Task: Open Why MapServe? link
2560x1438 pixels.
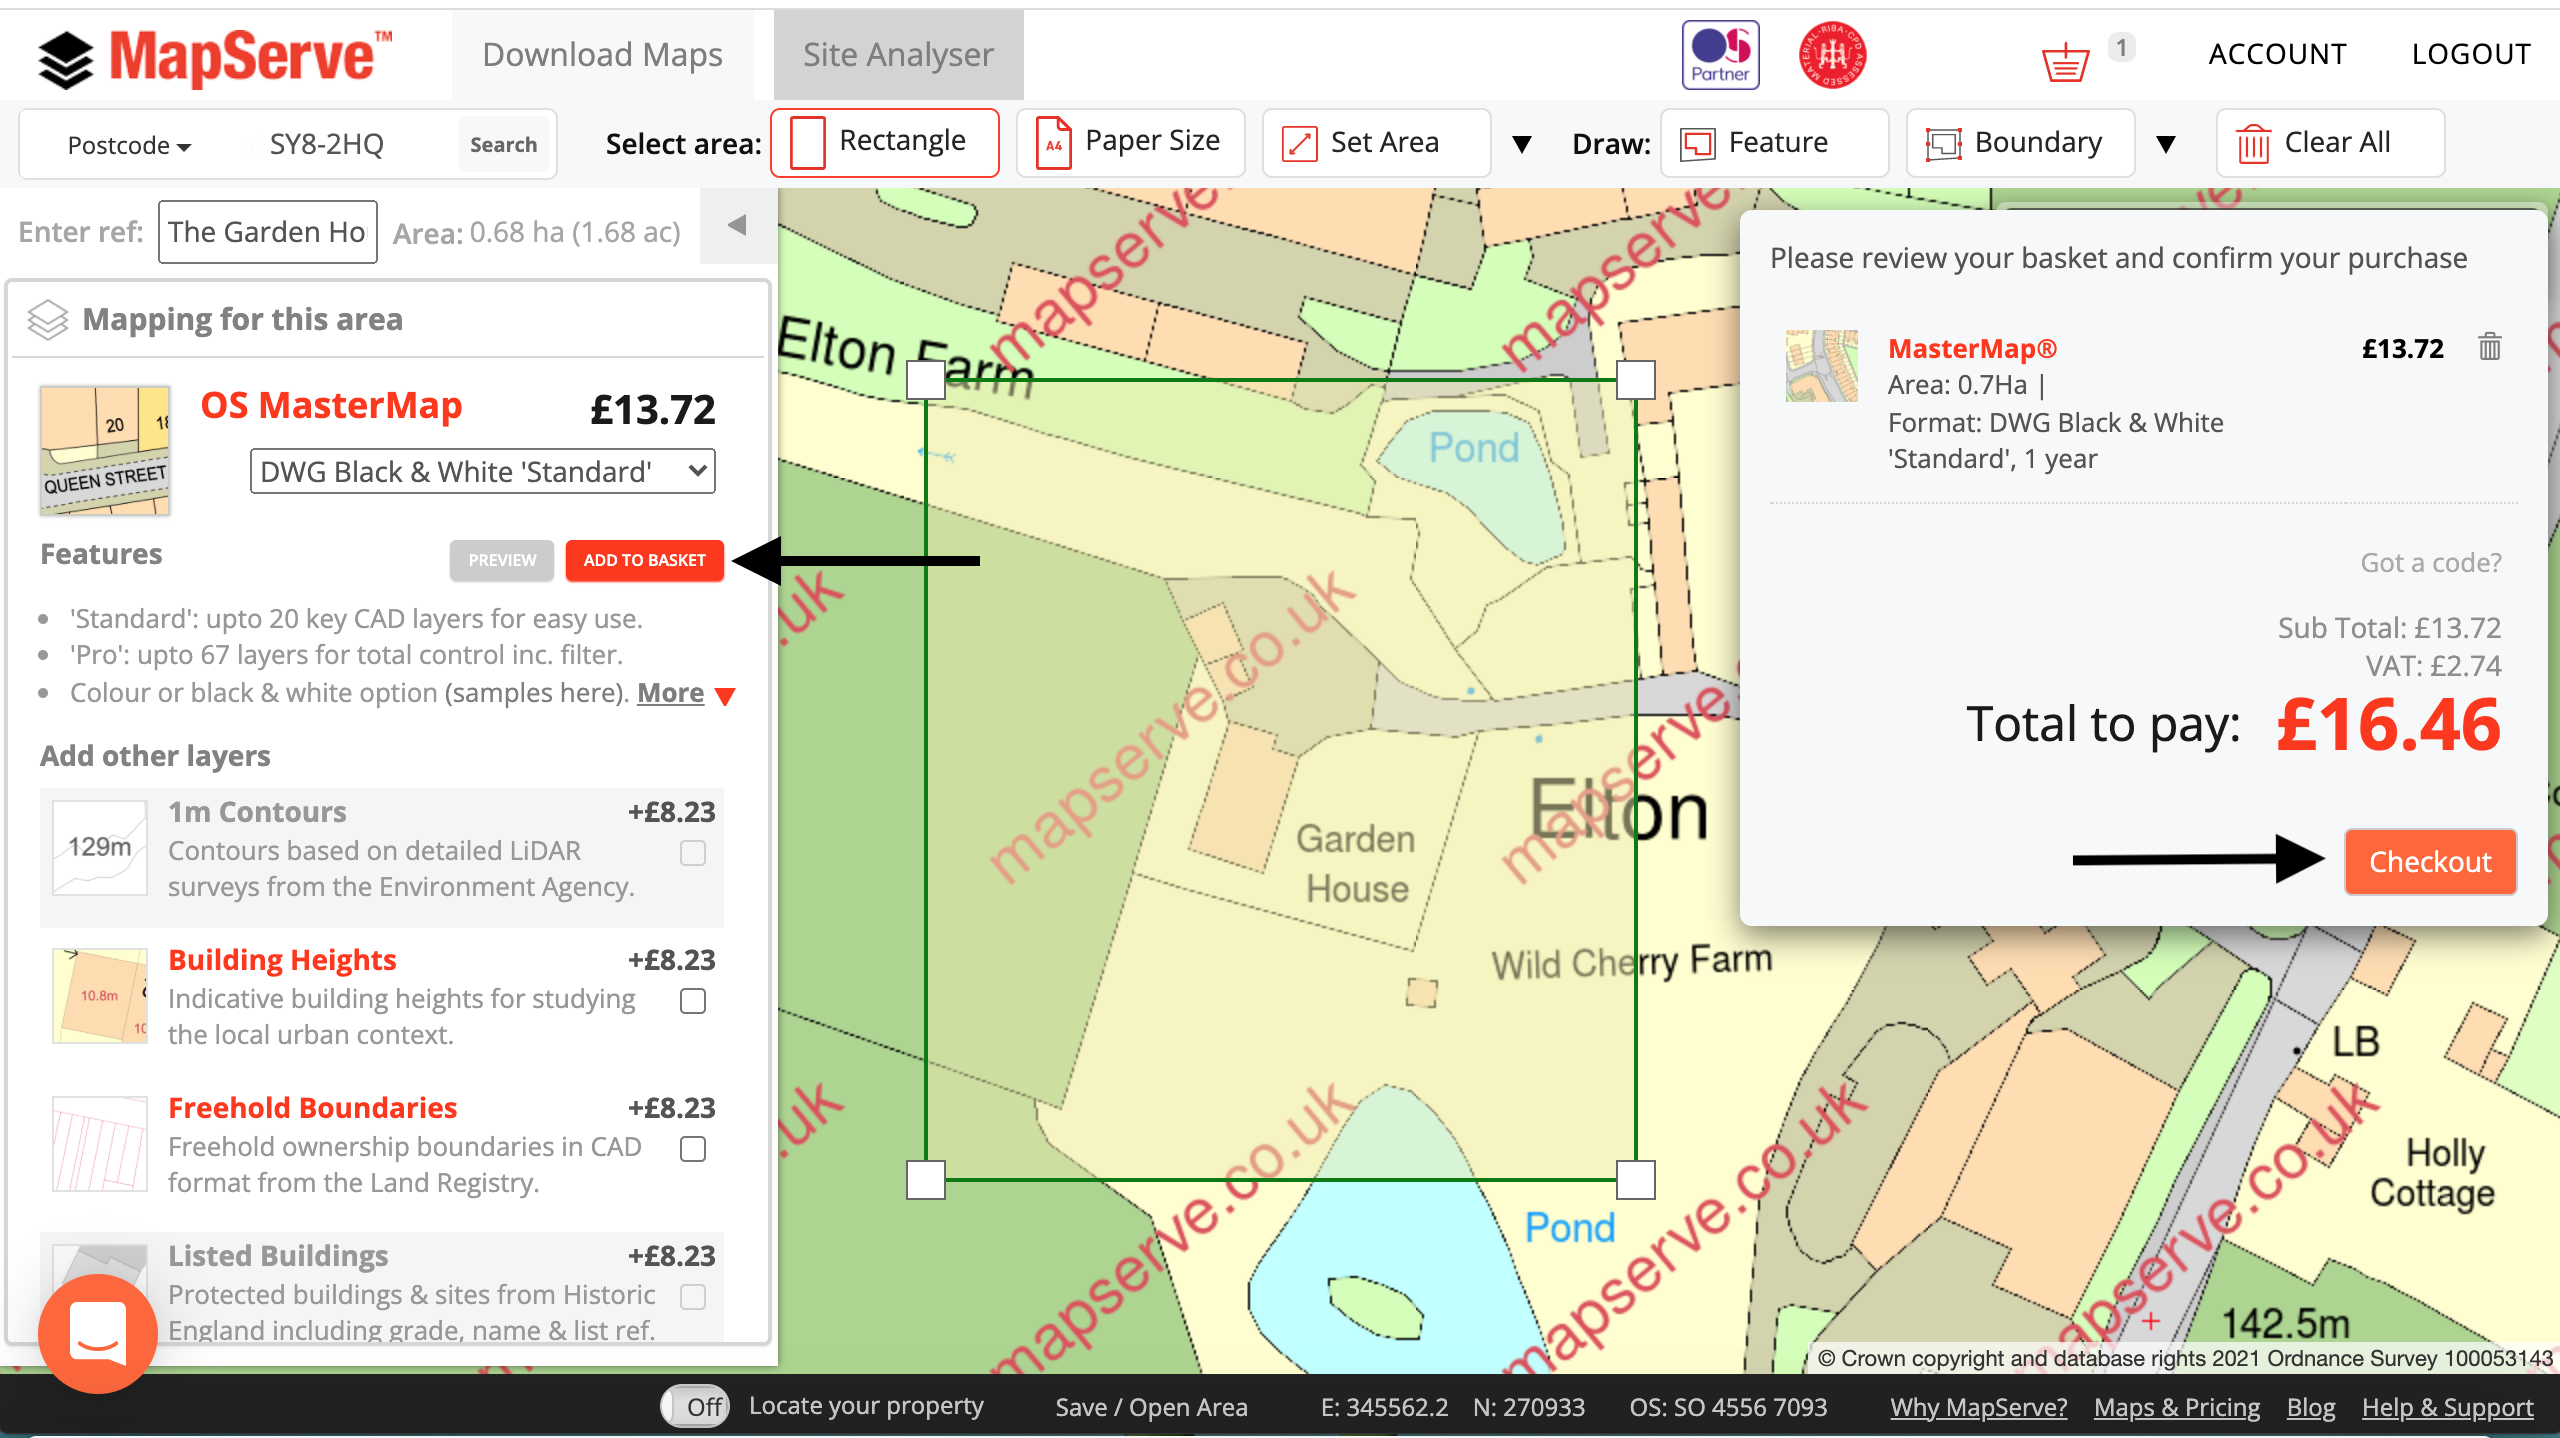Action: [1978, 1407]
